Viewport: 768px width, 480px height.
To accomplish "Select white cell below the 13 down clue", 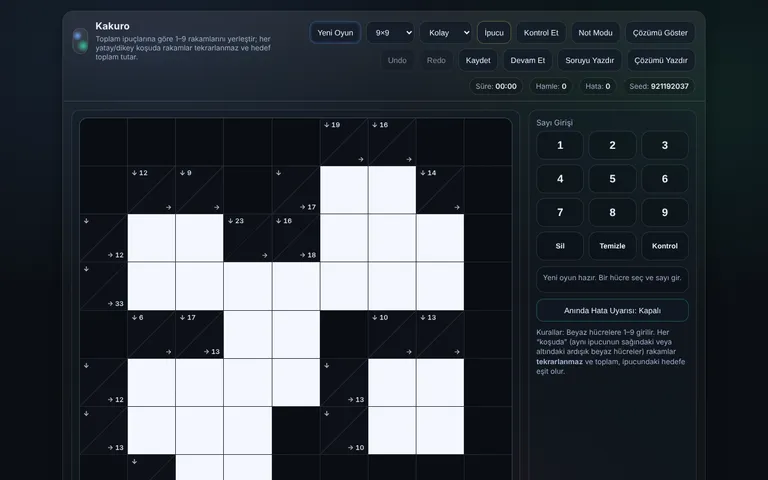I will click(x=440, y=382).
